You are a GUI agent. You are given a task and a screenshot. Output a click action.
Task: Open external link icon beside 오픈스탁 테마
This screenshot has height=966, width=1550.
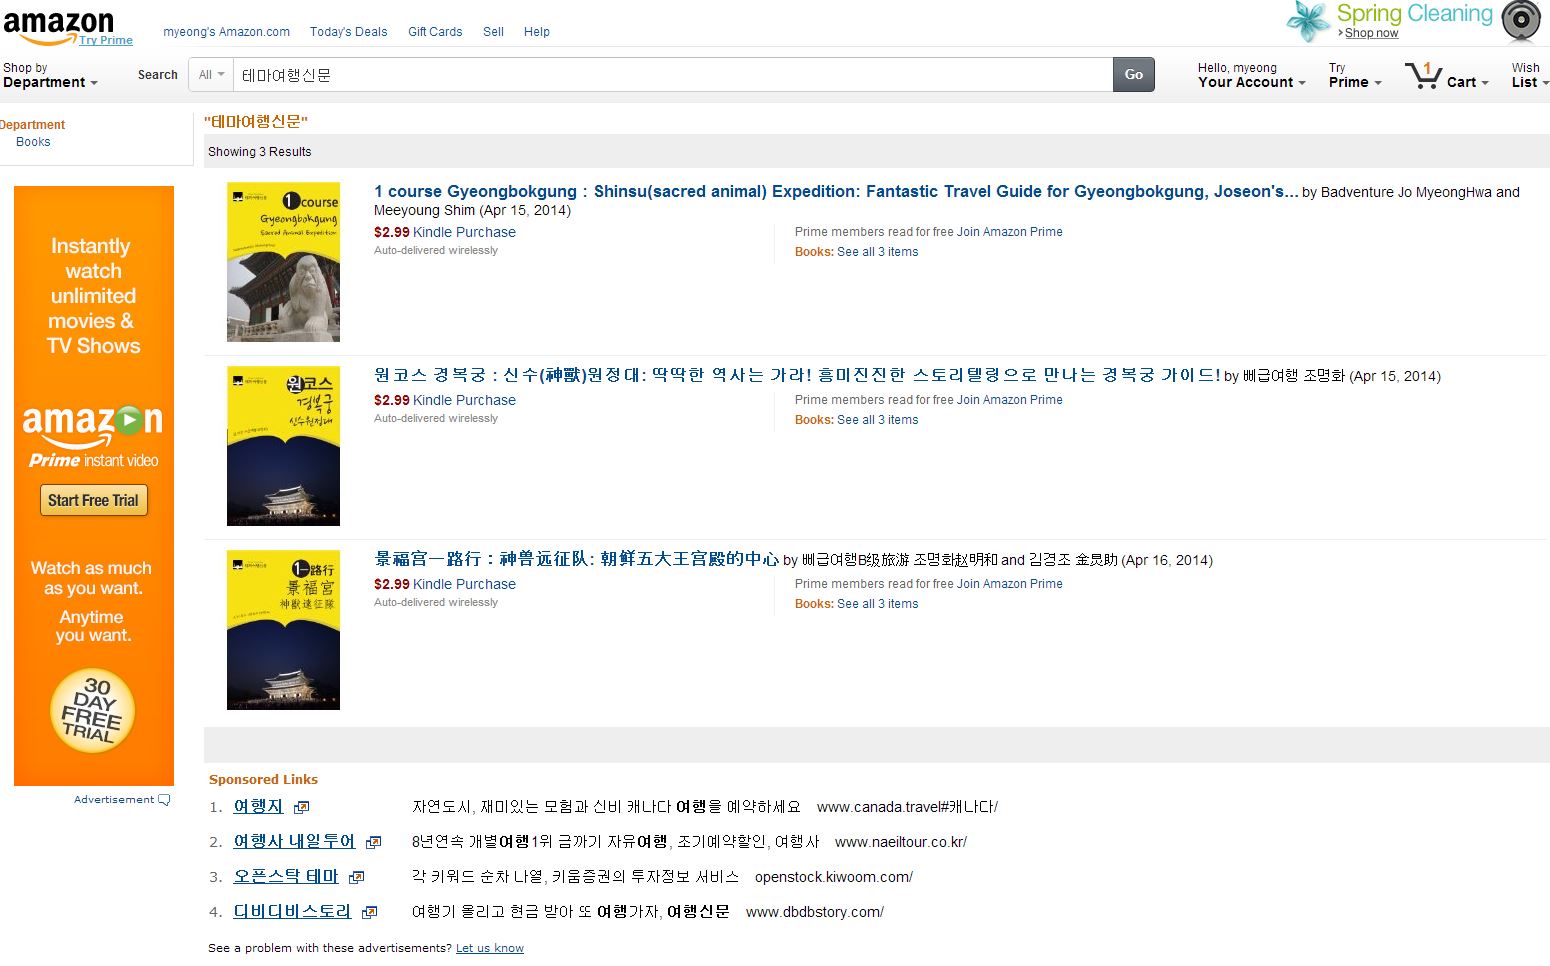(x=356, y=877)
